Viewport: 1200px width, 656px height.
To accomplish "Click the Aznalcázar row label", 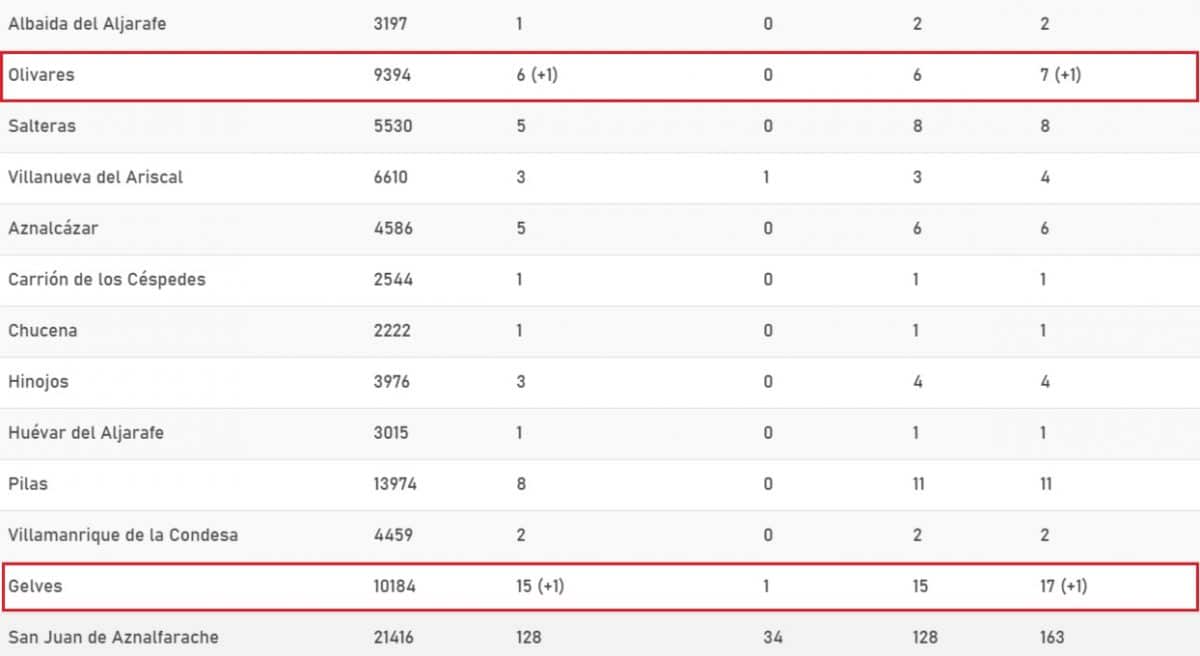I will pos(52,228).
